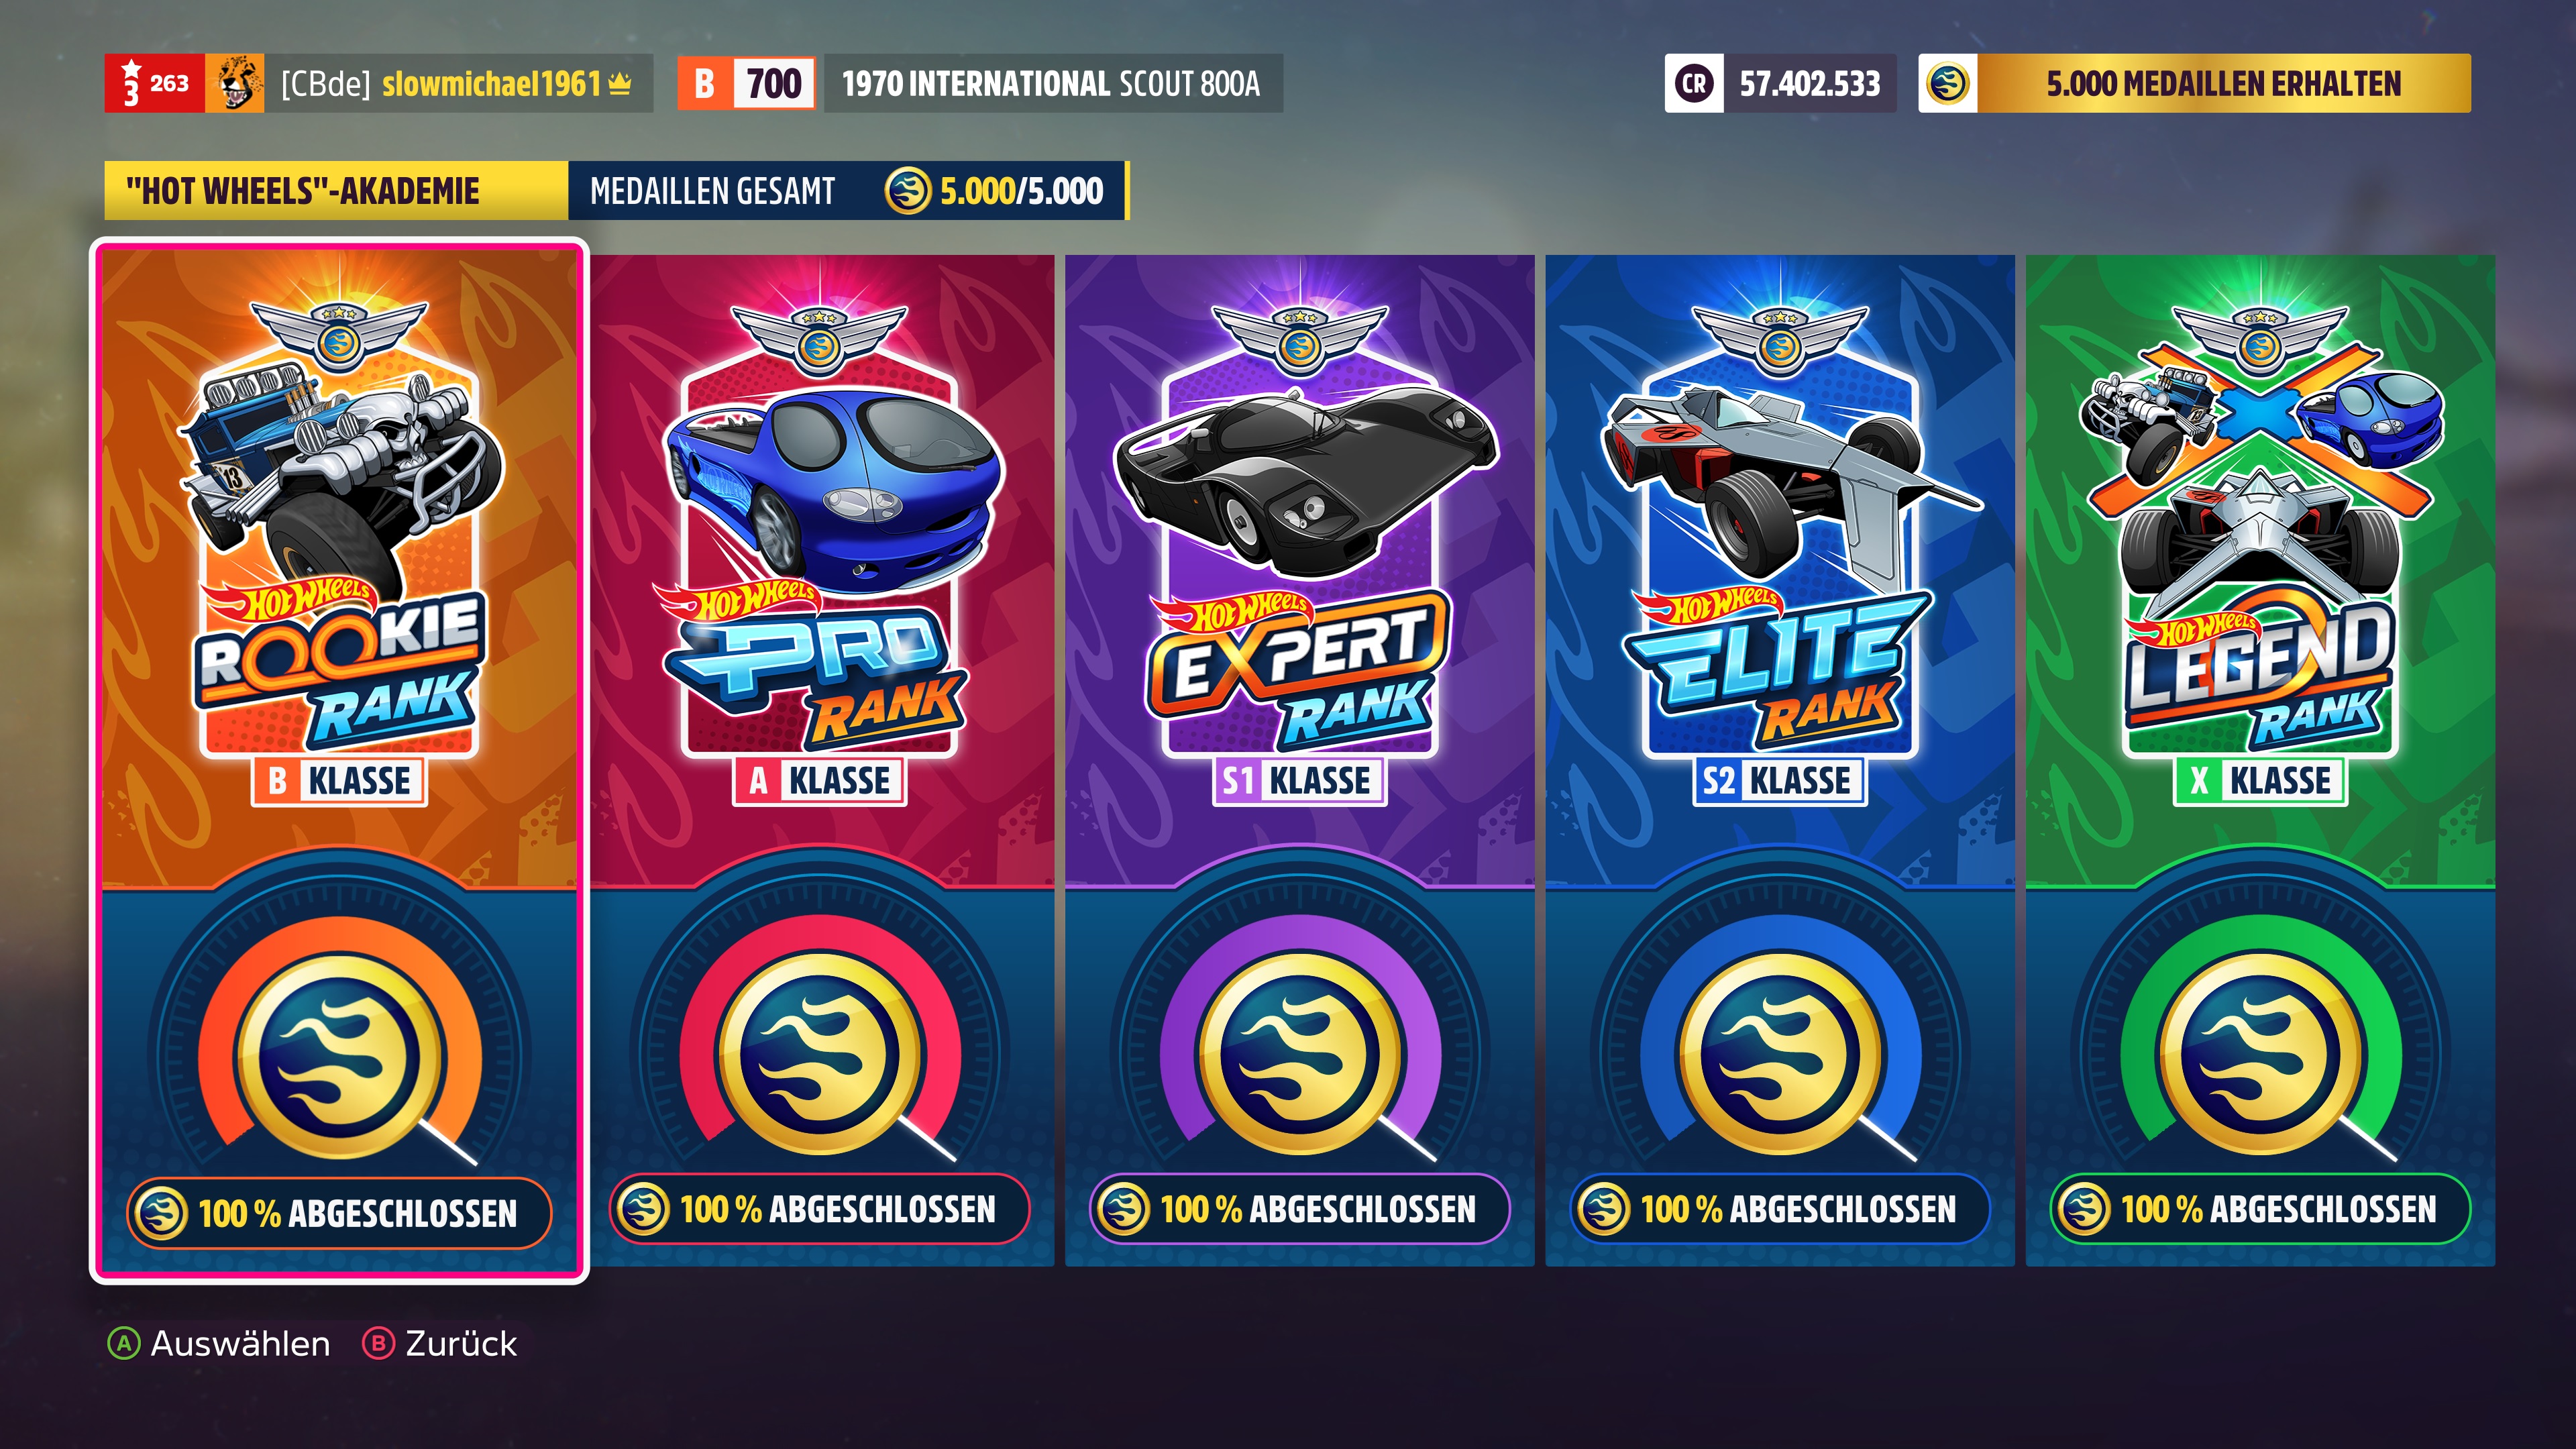Viewport: 2576px width, 1449px height.
Task: Click the Zurück B button prompt
Action: [439, 1343]
